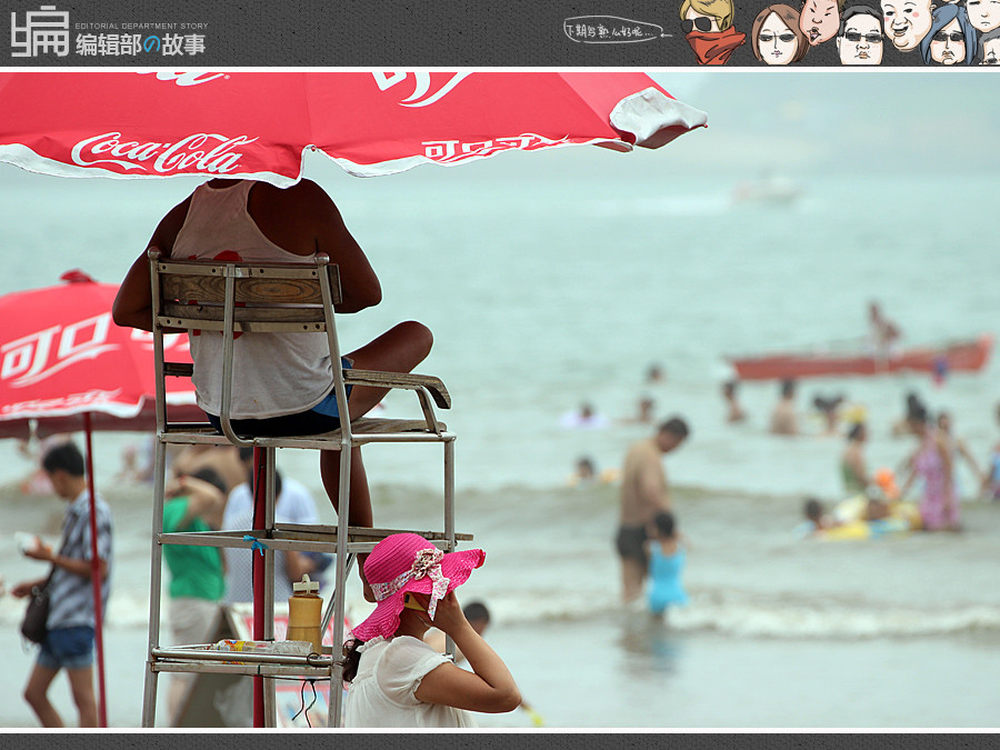This screenshot has width=1000, height=750.
Task: Click the laughing bald man avatar
Action: click(x=906, y=25)
